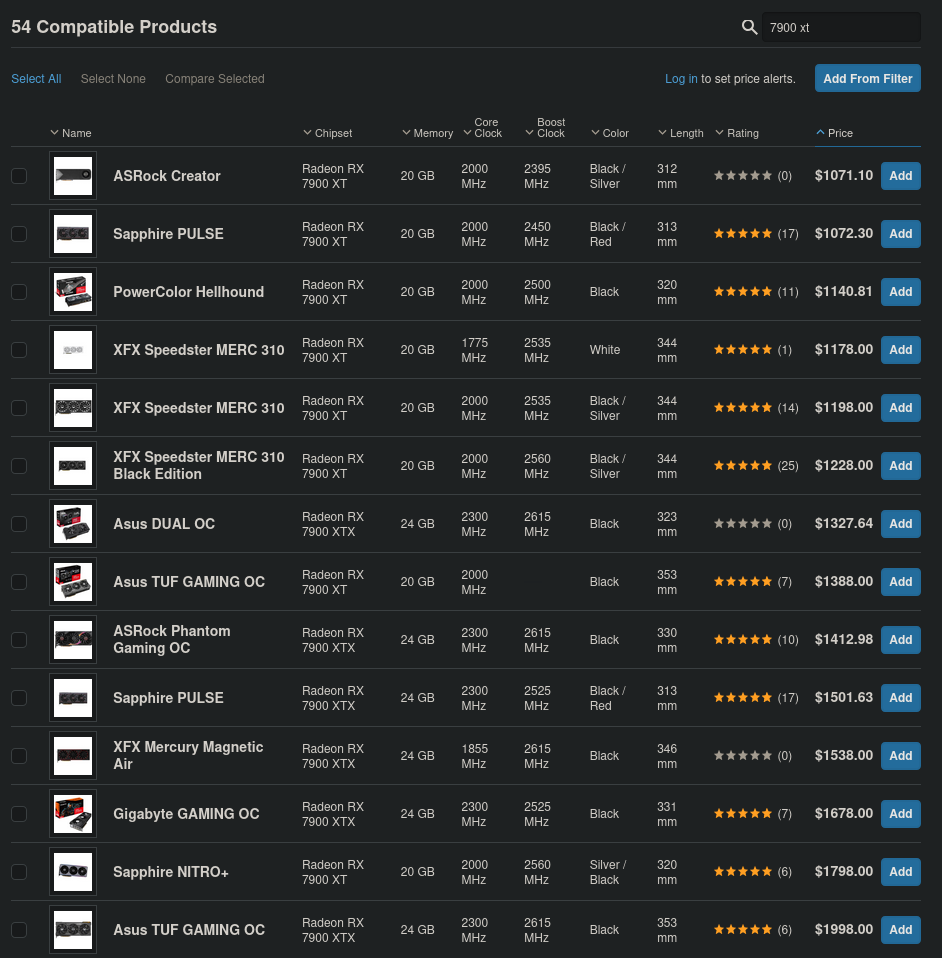Check the ASRock Phantom Gaming OC checkbox
This screenshot has height=958, width=942.
point(19,640)
